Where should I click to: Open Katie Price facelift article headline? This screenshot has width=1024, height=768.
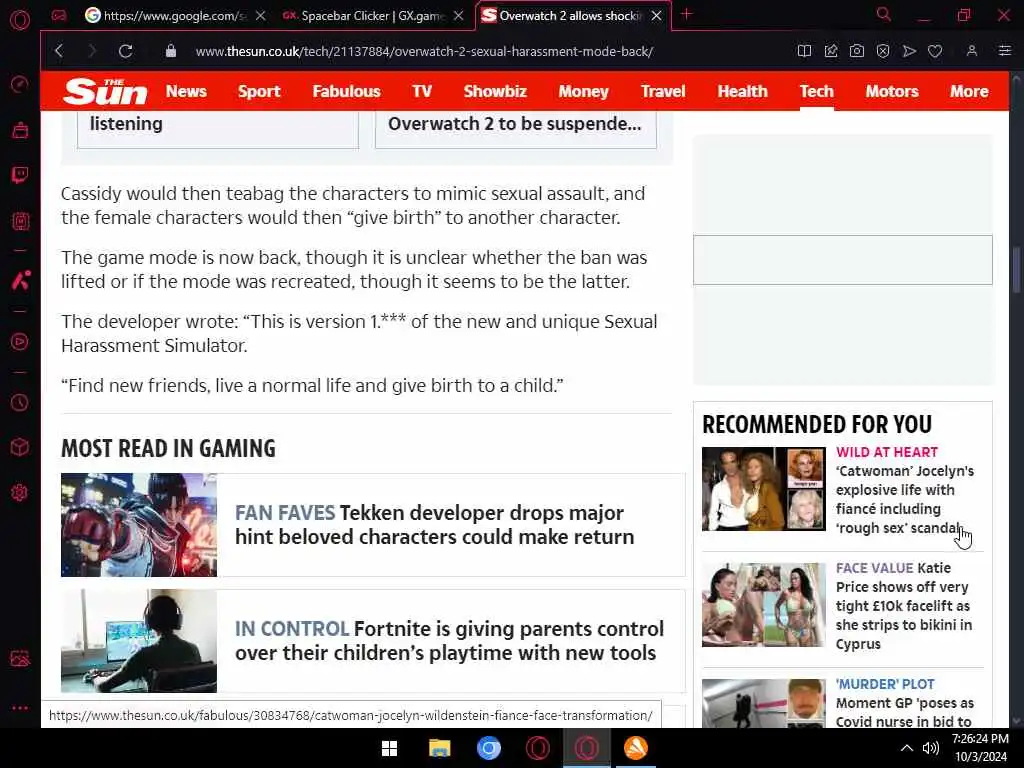click(904, 606)
